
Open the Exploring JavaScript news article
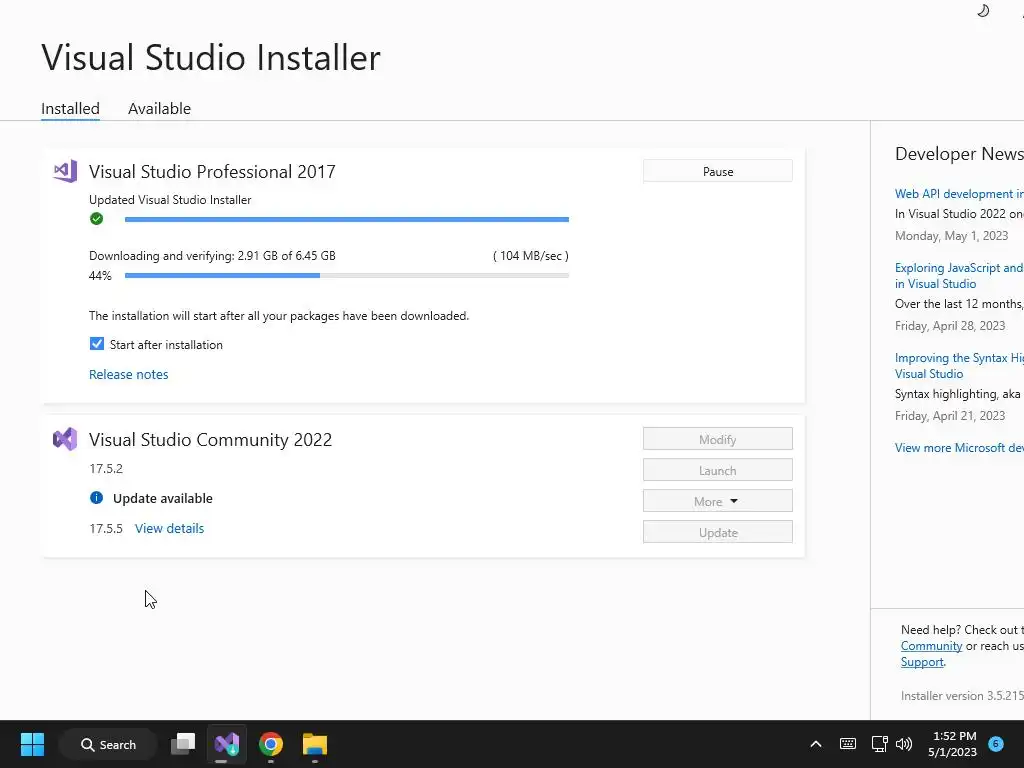tap(959, 276)
